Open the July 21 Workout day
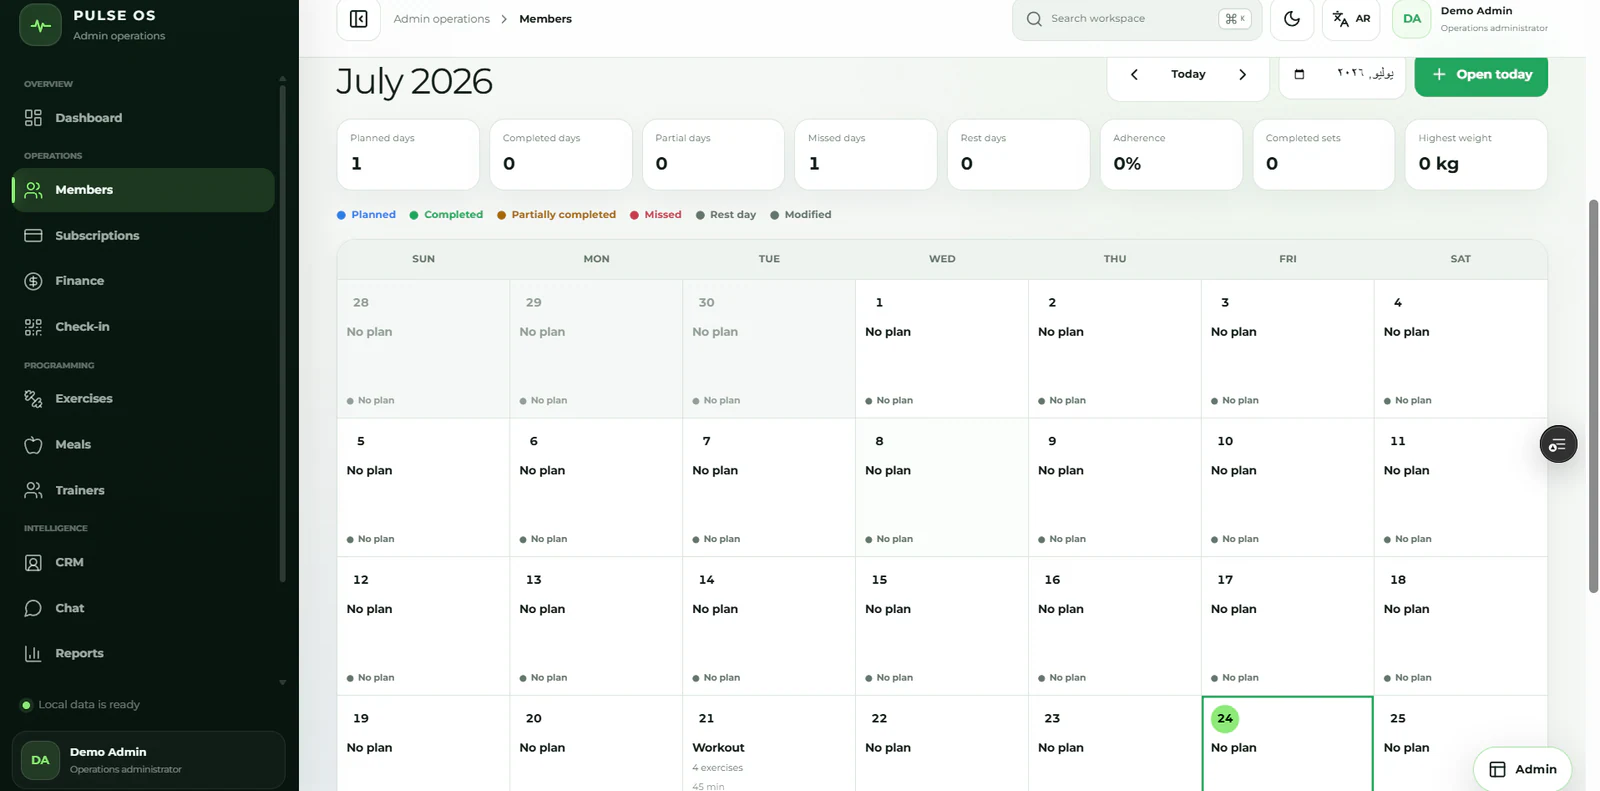This screenshot has width=1600, height=791. (769, 744)
